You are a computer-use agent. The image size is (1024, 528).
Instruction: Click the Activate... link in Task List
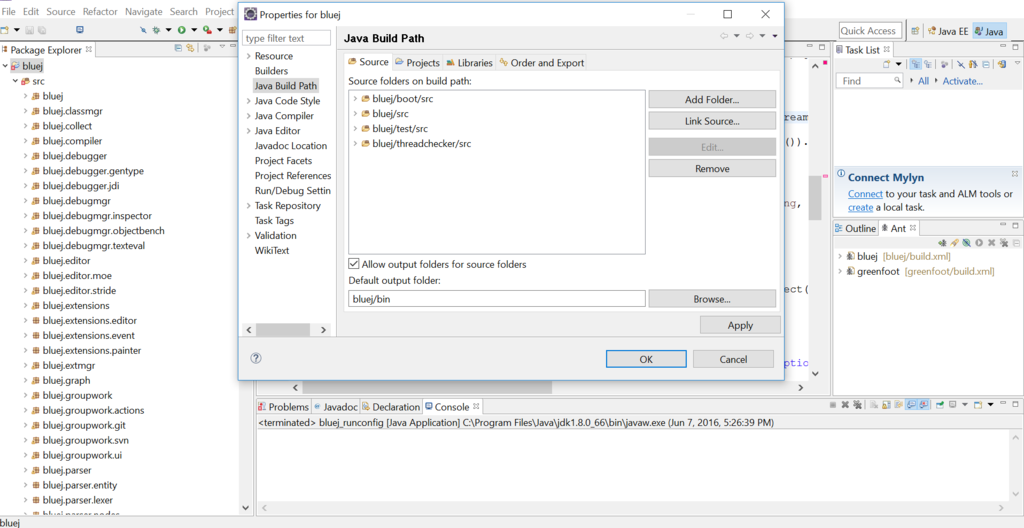pyautogui.click(x=962, y=81)
